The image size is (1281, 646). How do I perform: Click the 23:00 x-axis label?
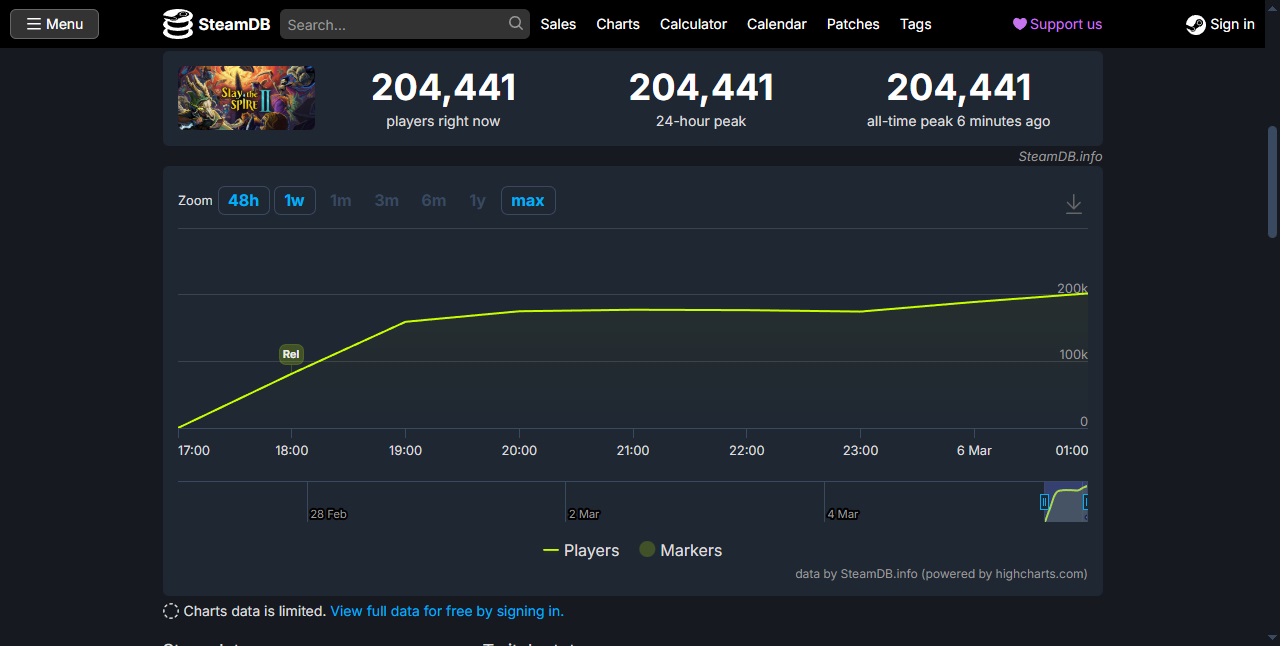[x=860, y=451]
